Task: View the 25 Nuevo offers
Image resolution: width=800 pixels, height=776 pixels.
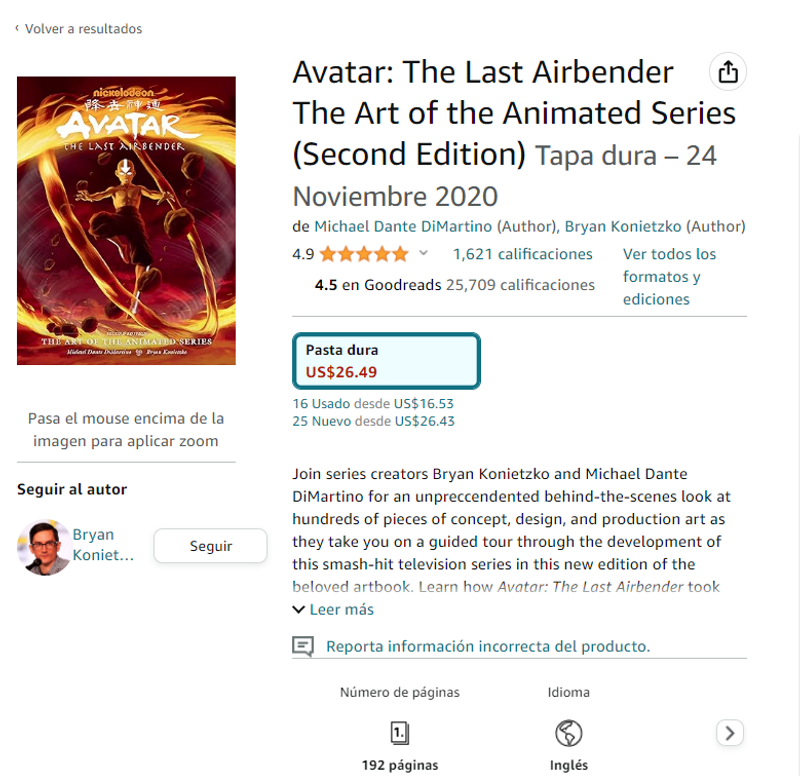Action: (x=373, y=421)
